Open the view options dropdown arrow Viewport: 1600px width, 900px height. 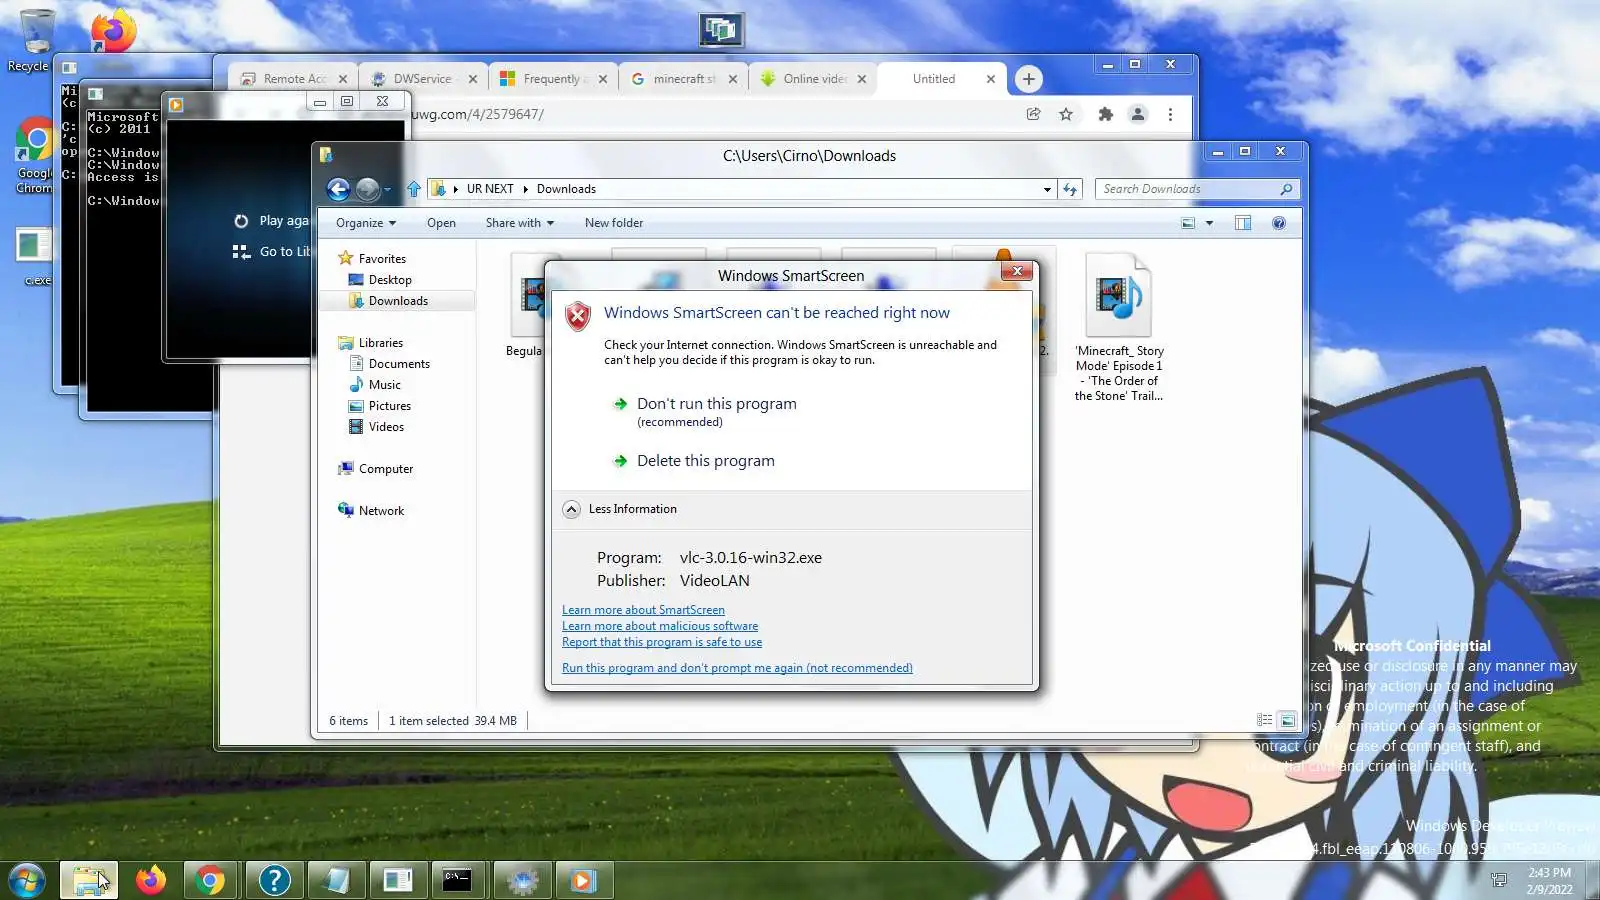tap(1209, 223)
